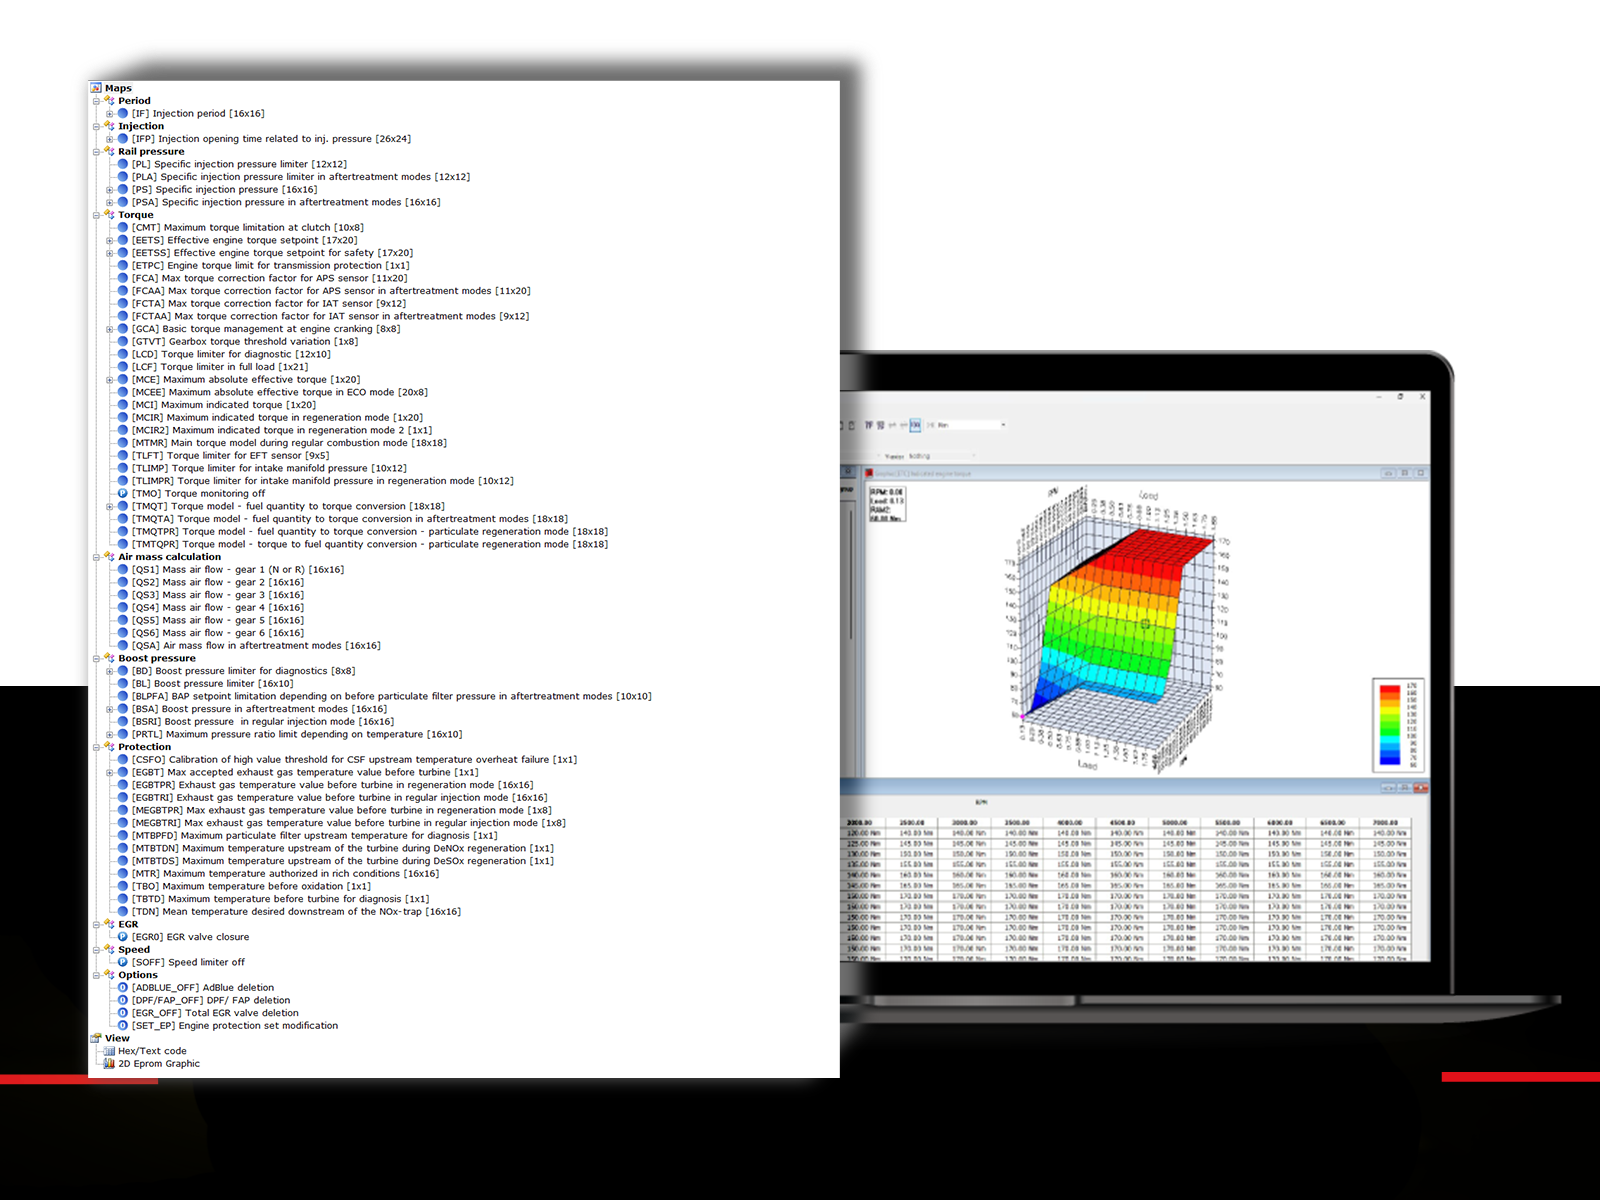1600x1200 pixels.
Task: Collapse the Boost pressure category
Action: click(97, 658)
